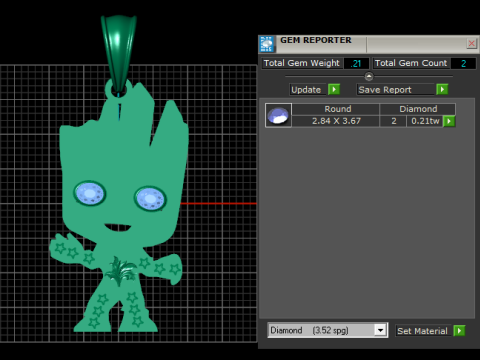Click the green arrow next to Save Report
The width and height of the screenshot is (480, 360).
(442, 89)
